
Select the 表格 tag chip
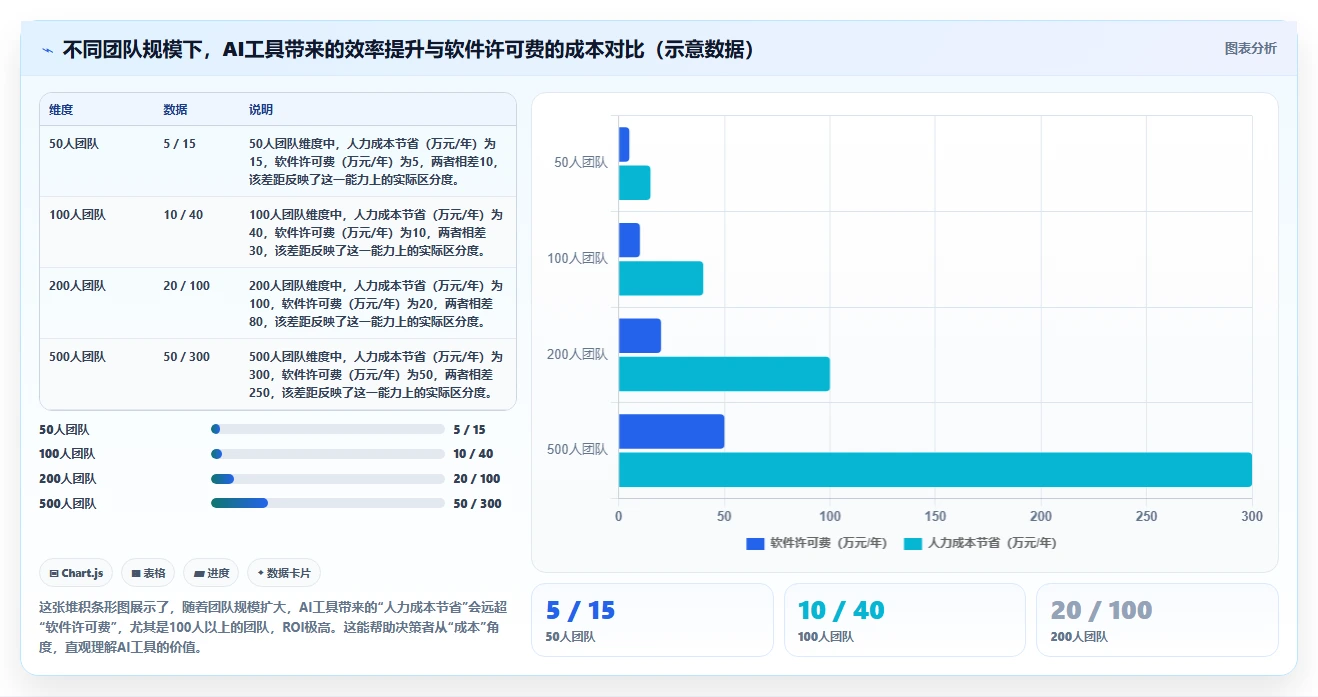click(148, 573)
